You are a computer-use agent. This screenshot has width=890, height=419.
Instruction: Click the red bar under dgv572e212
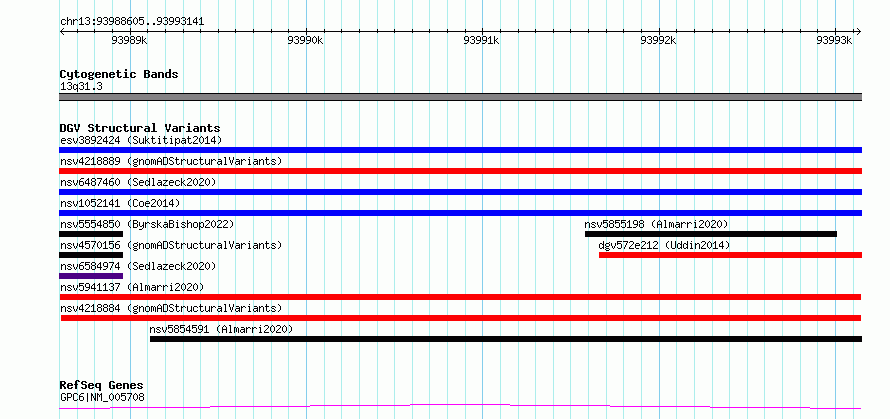coord(731,255)
